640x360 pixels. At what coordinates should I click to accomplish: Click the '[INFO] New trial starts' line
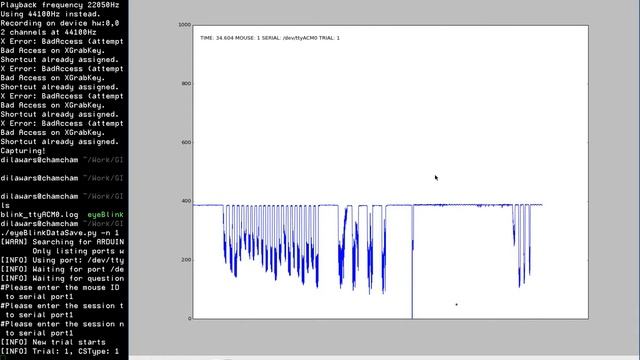point(53,342)
